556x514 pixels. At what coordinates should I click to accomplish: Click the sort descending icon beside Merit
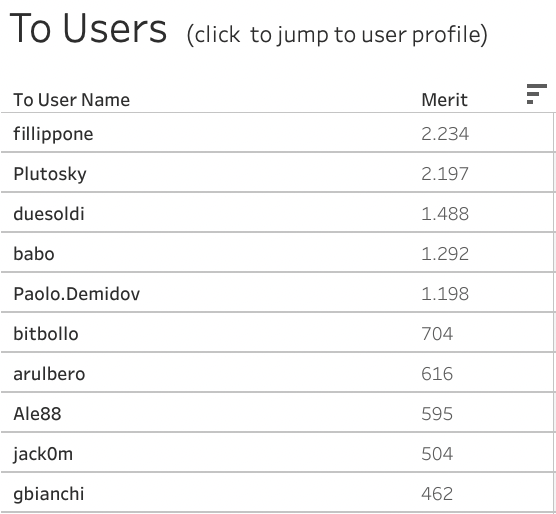[536, 94]
